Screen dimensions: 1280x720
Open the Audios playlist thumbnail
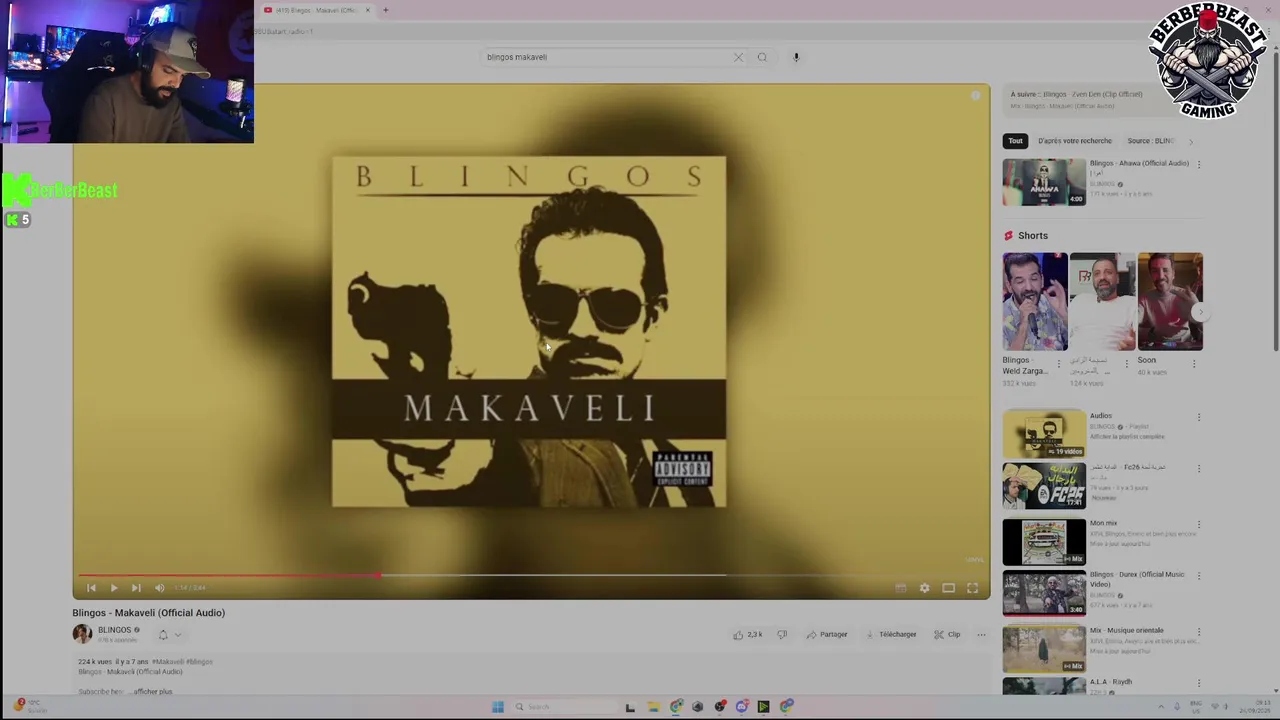coord(1044,433)
